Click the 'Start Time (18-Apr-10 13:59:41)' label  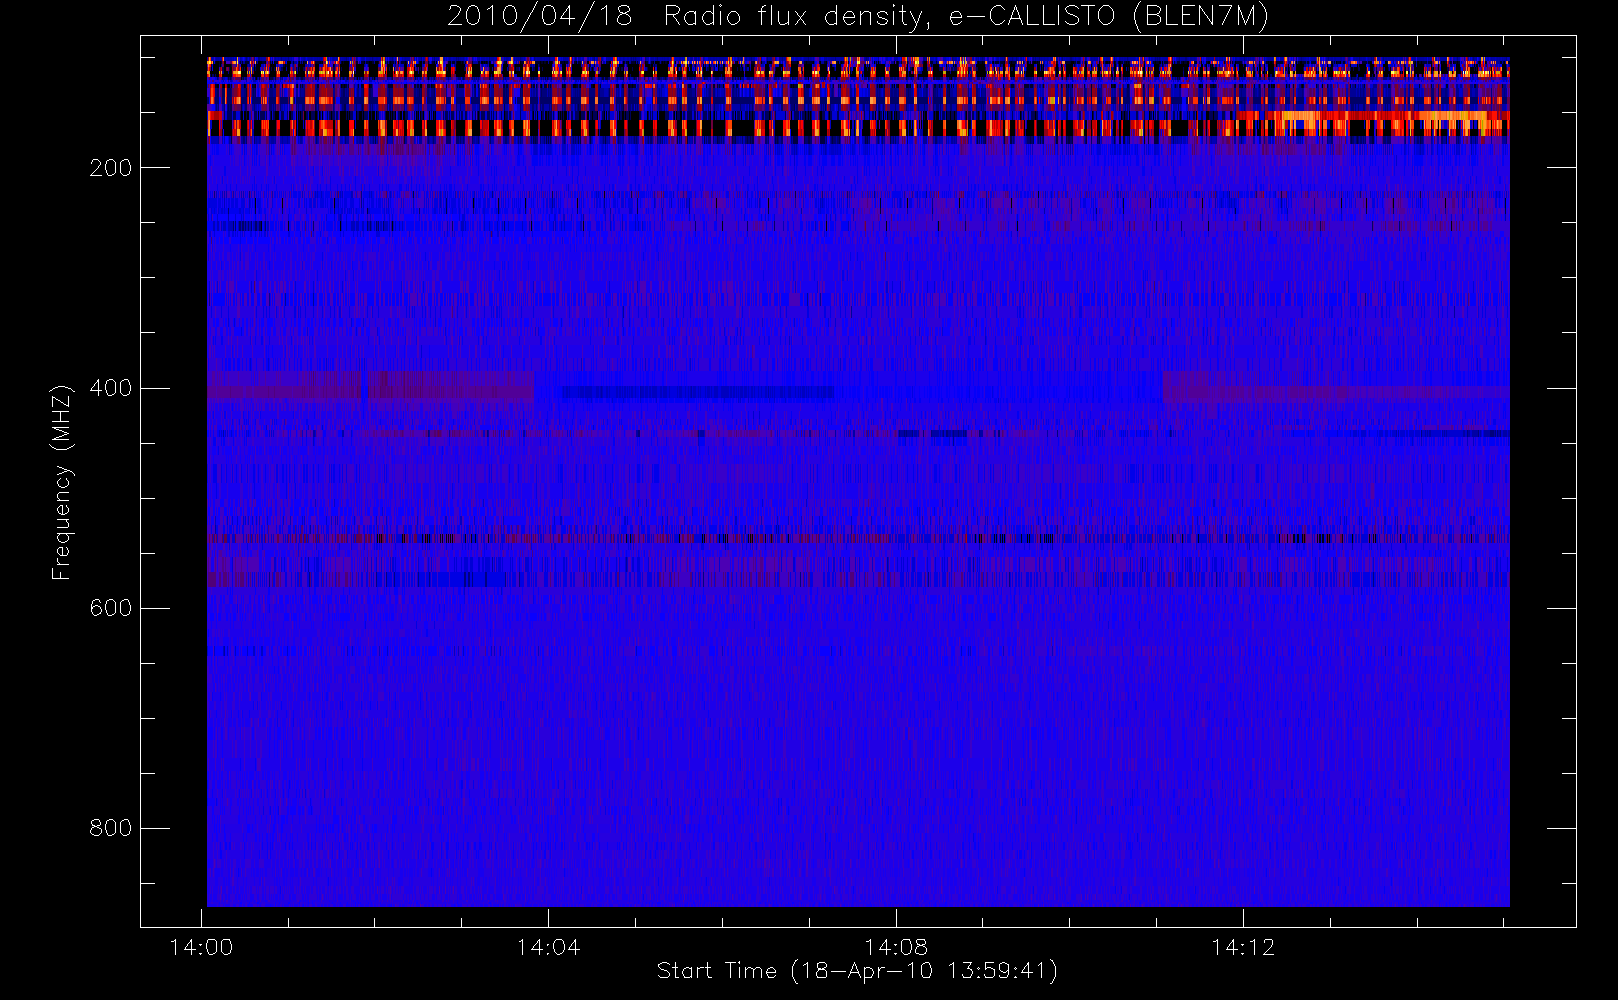(x=857, y=971)
